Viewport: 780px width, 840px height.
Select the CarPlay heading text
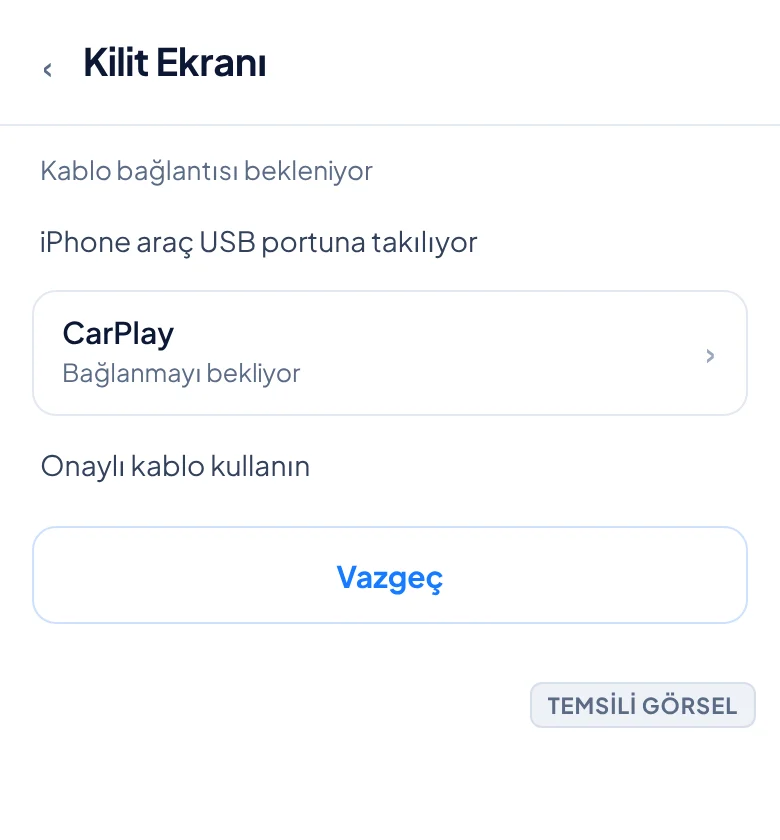(x=118, y=334)
